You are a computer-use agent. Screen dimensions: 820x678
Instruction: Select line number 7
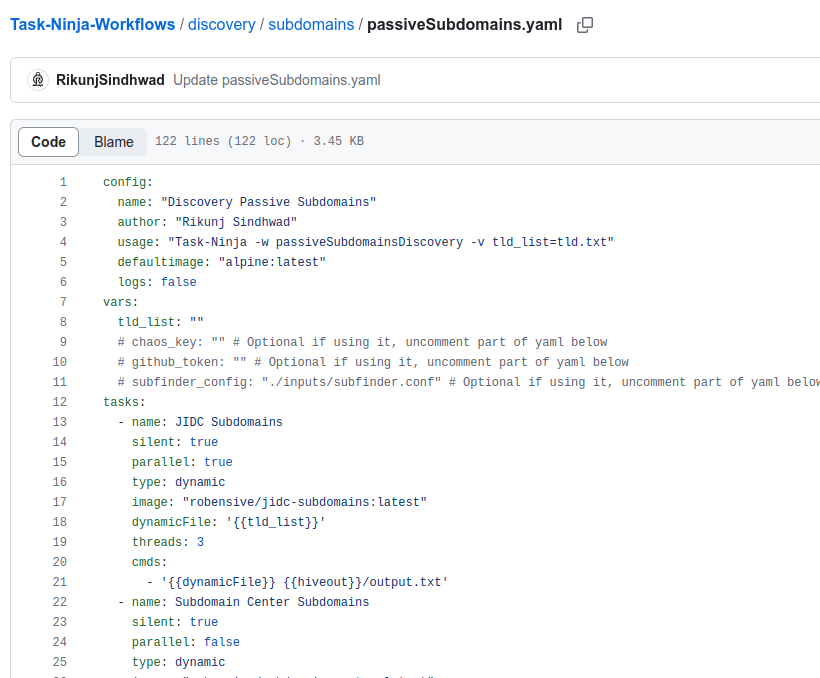coord(63,302)
